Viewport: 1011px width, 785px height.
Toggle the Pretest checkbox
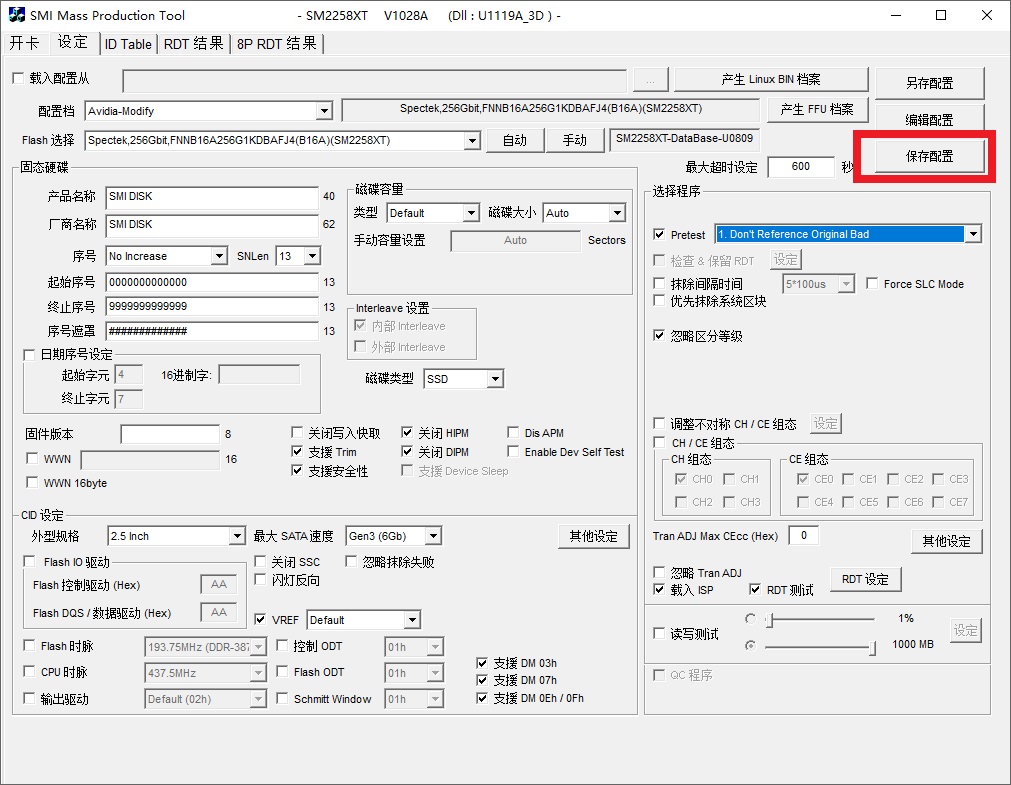tap(659, 234)
